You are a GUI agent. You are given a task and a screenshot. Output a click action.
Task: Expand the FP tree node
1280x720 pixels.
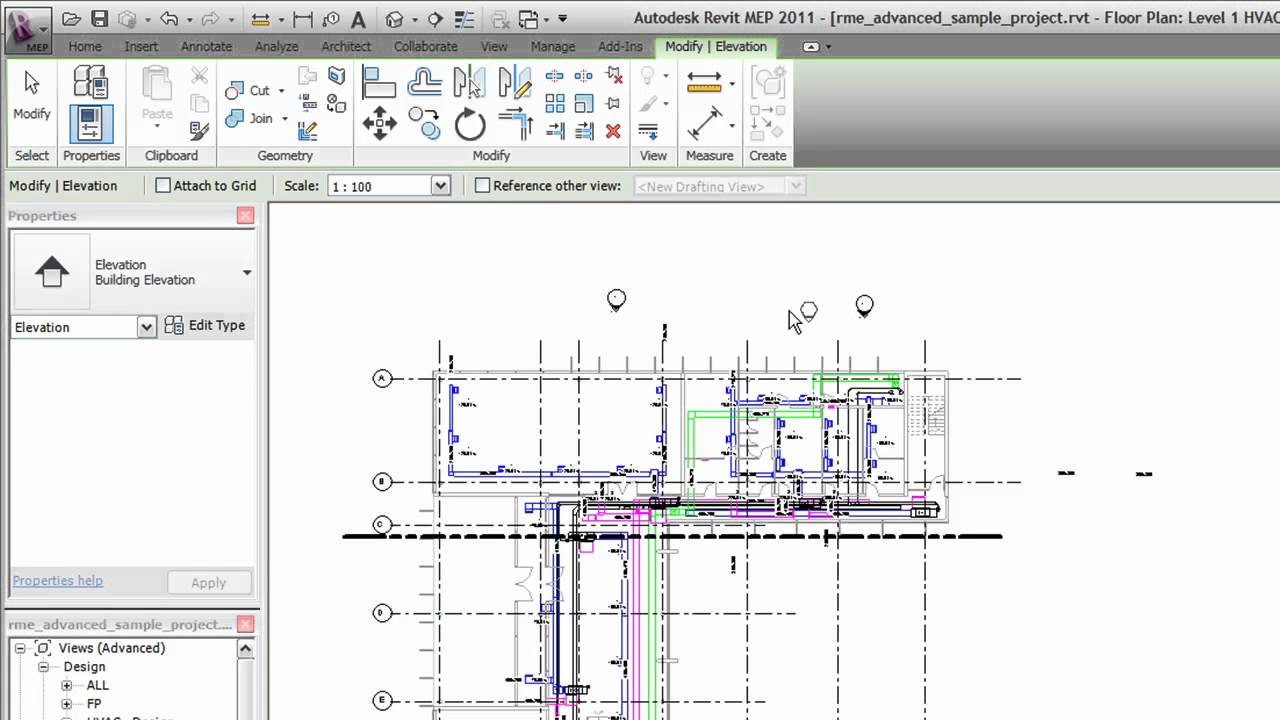67,704
